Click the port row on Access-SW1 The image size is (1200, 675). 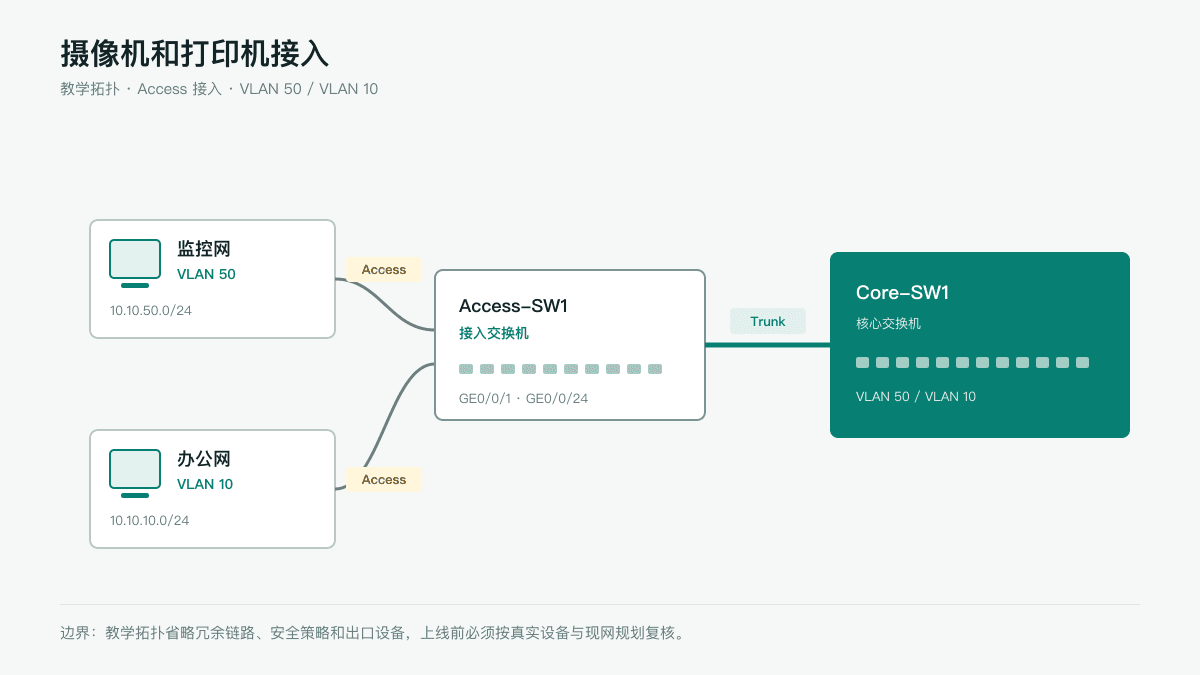pos(561,369)
